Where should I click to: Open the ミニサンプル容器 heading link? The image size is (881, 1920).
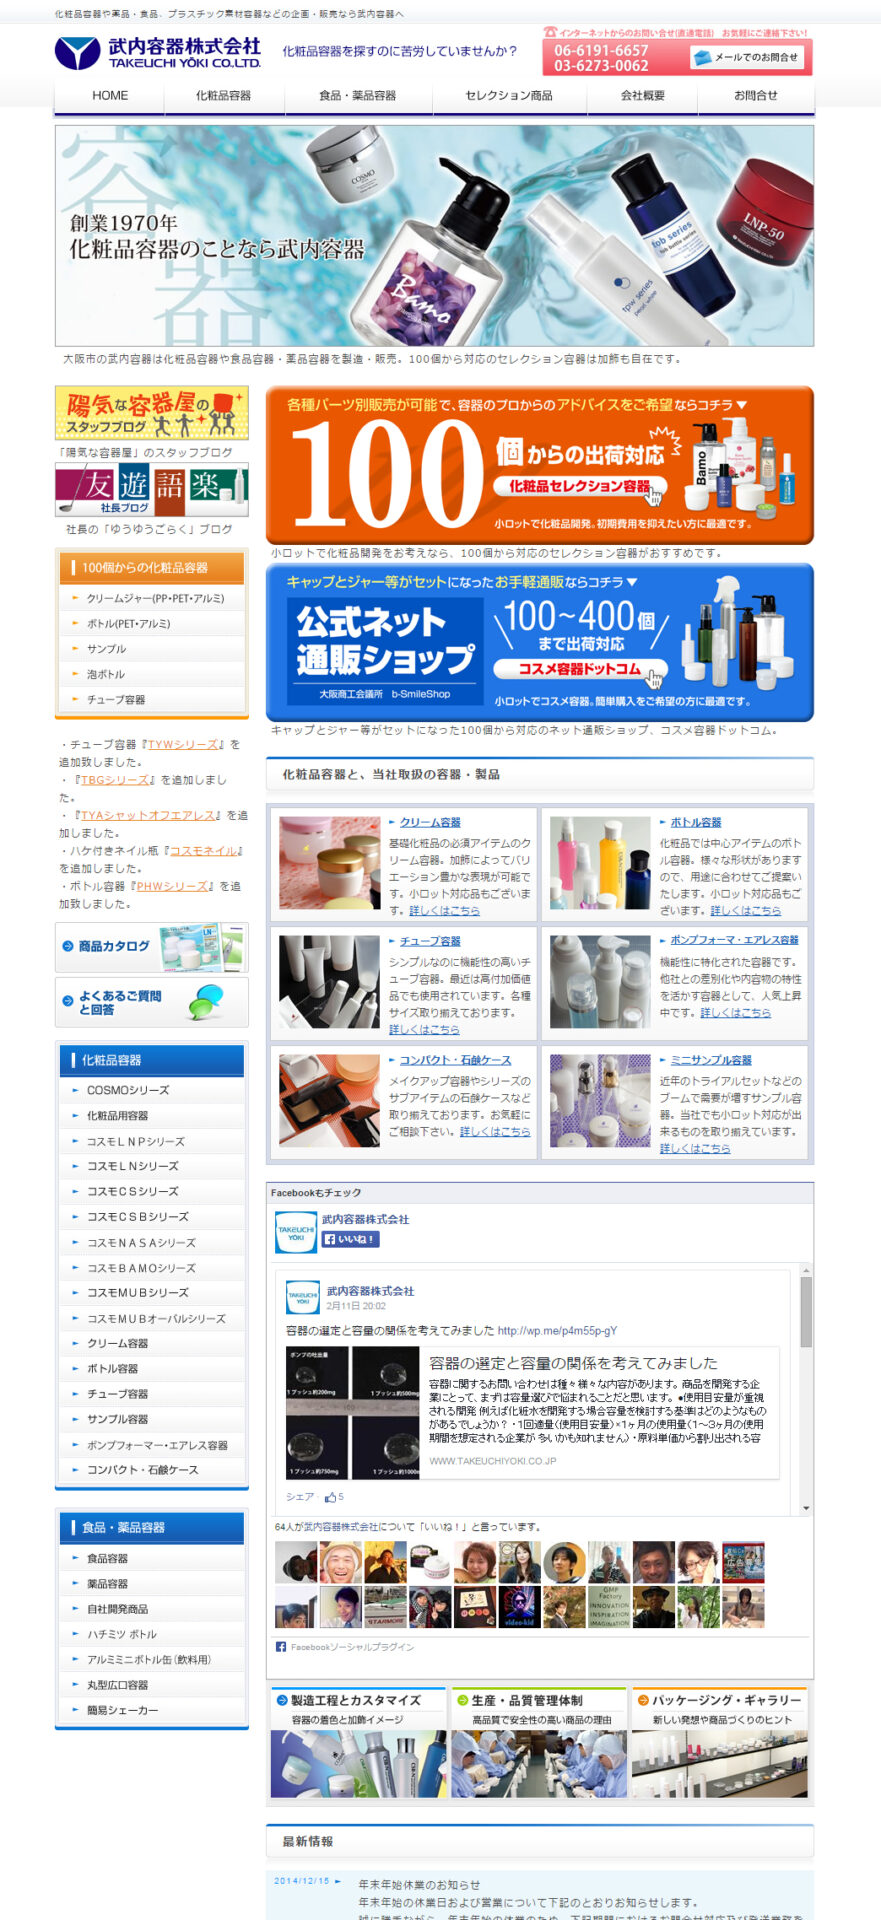click(x=711, y=1060)
